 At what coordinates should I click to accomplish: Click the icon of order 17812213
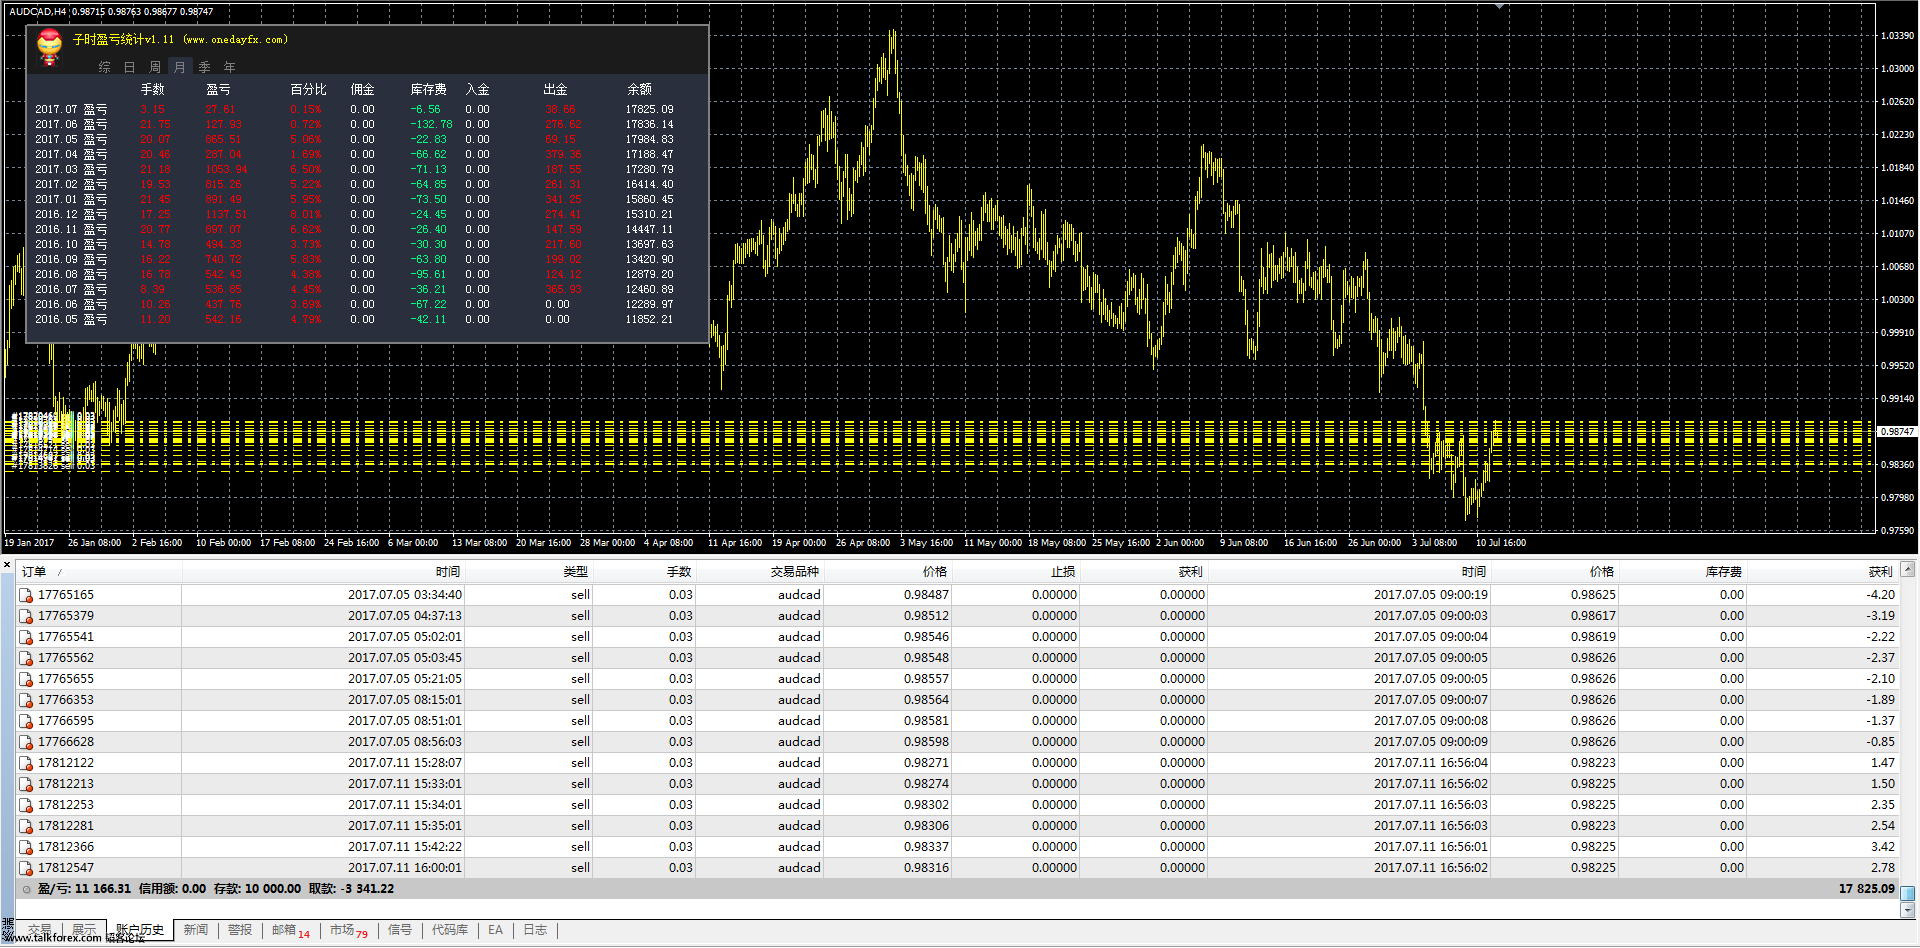(x=26, y=784)
